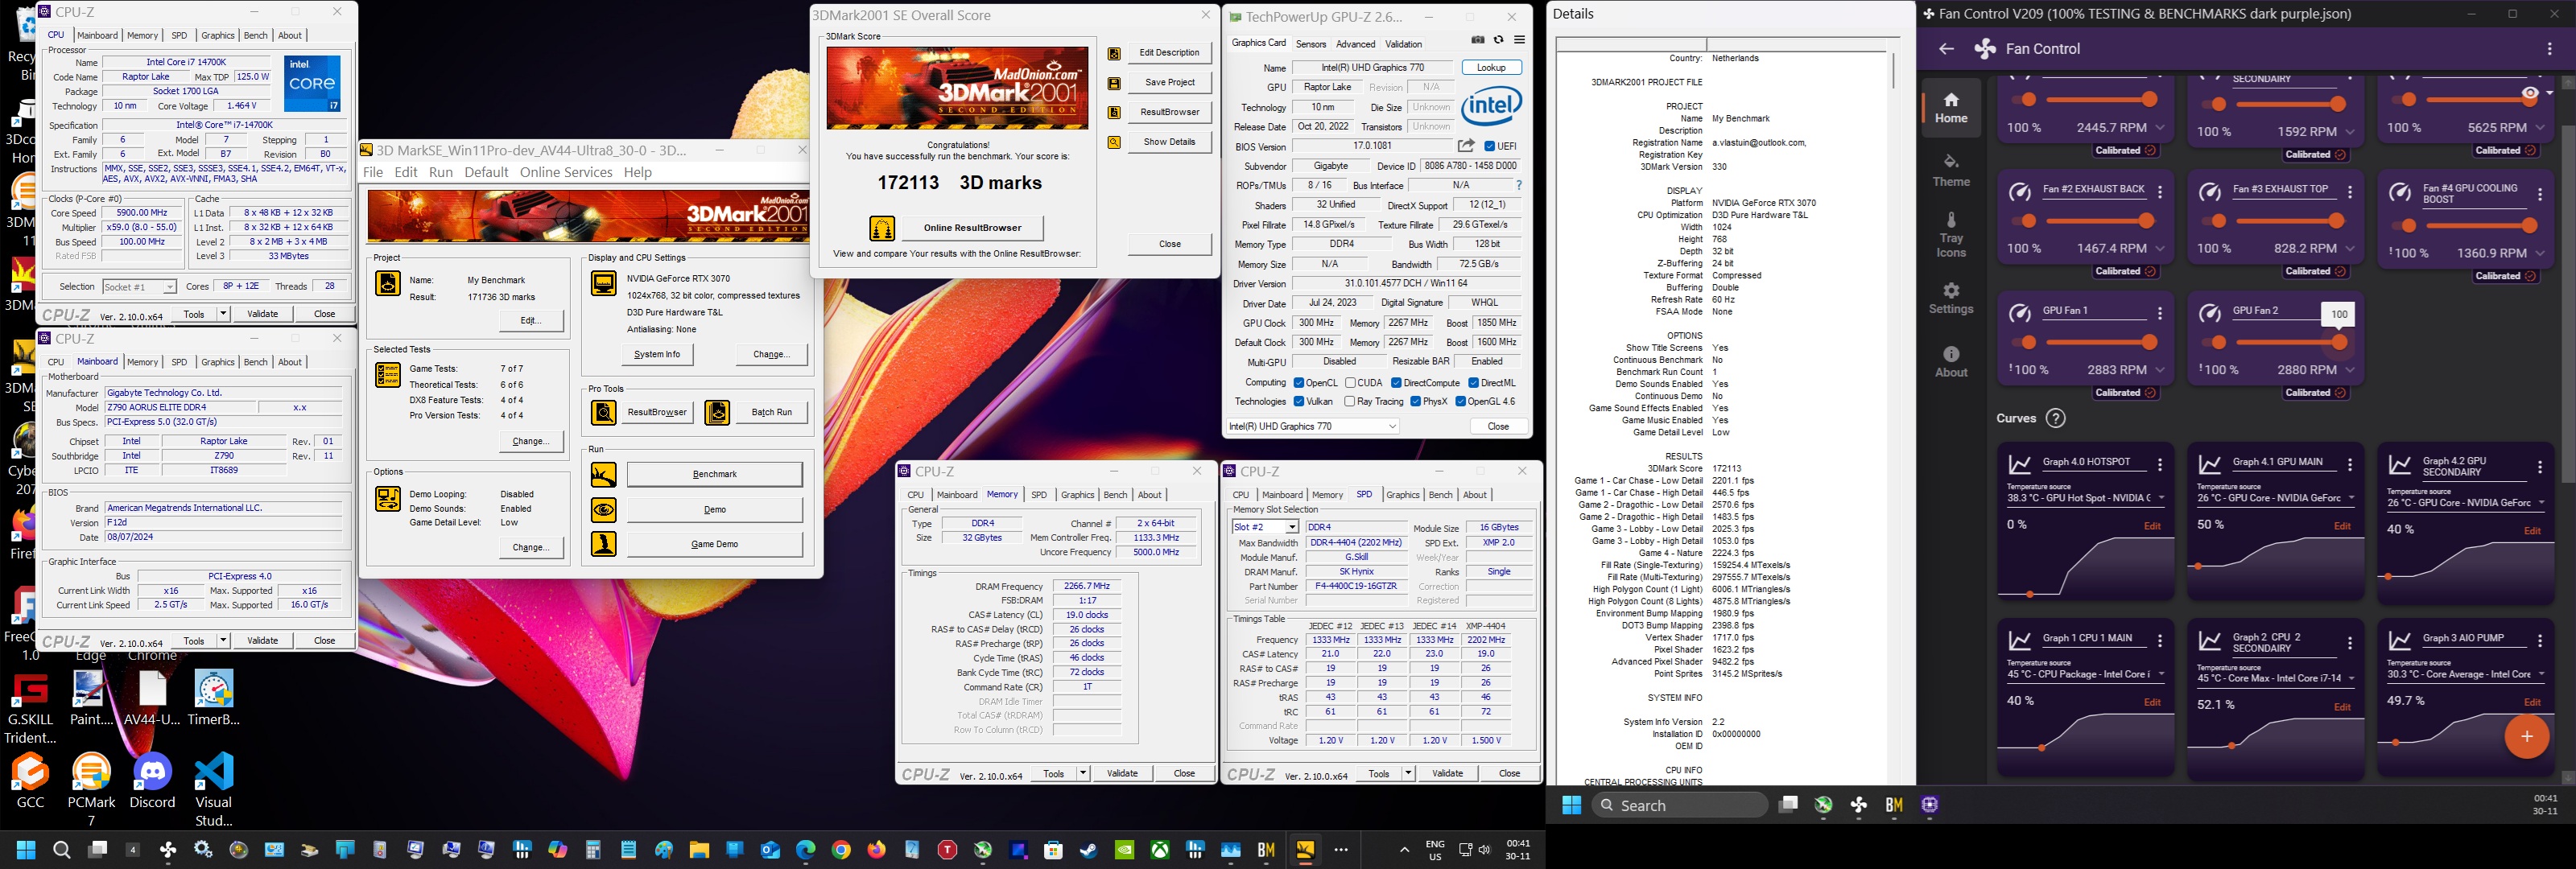Toggle the UEFI checkbox in GPU-Z
This screenshot has width=2576, height=869.
pyautogui.click(x=1490, y=146)
